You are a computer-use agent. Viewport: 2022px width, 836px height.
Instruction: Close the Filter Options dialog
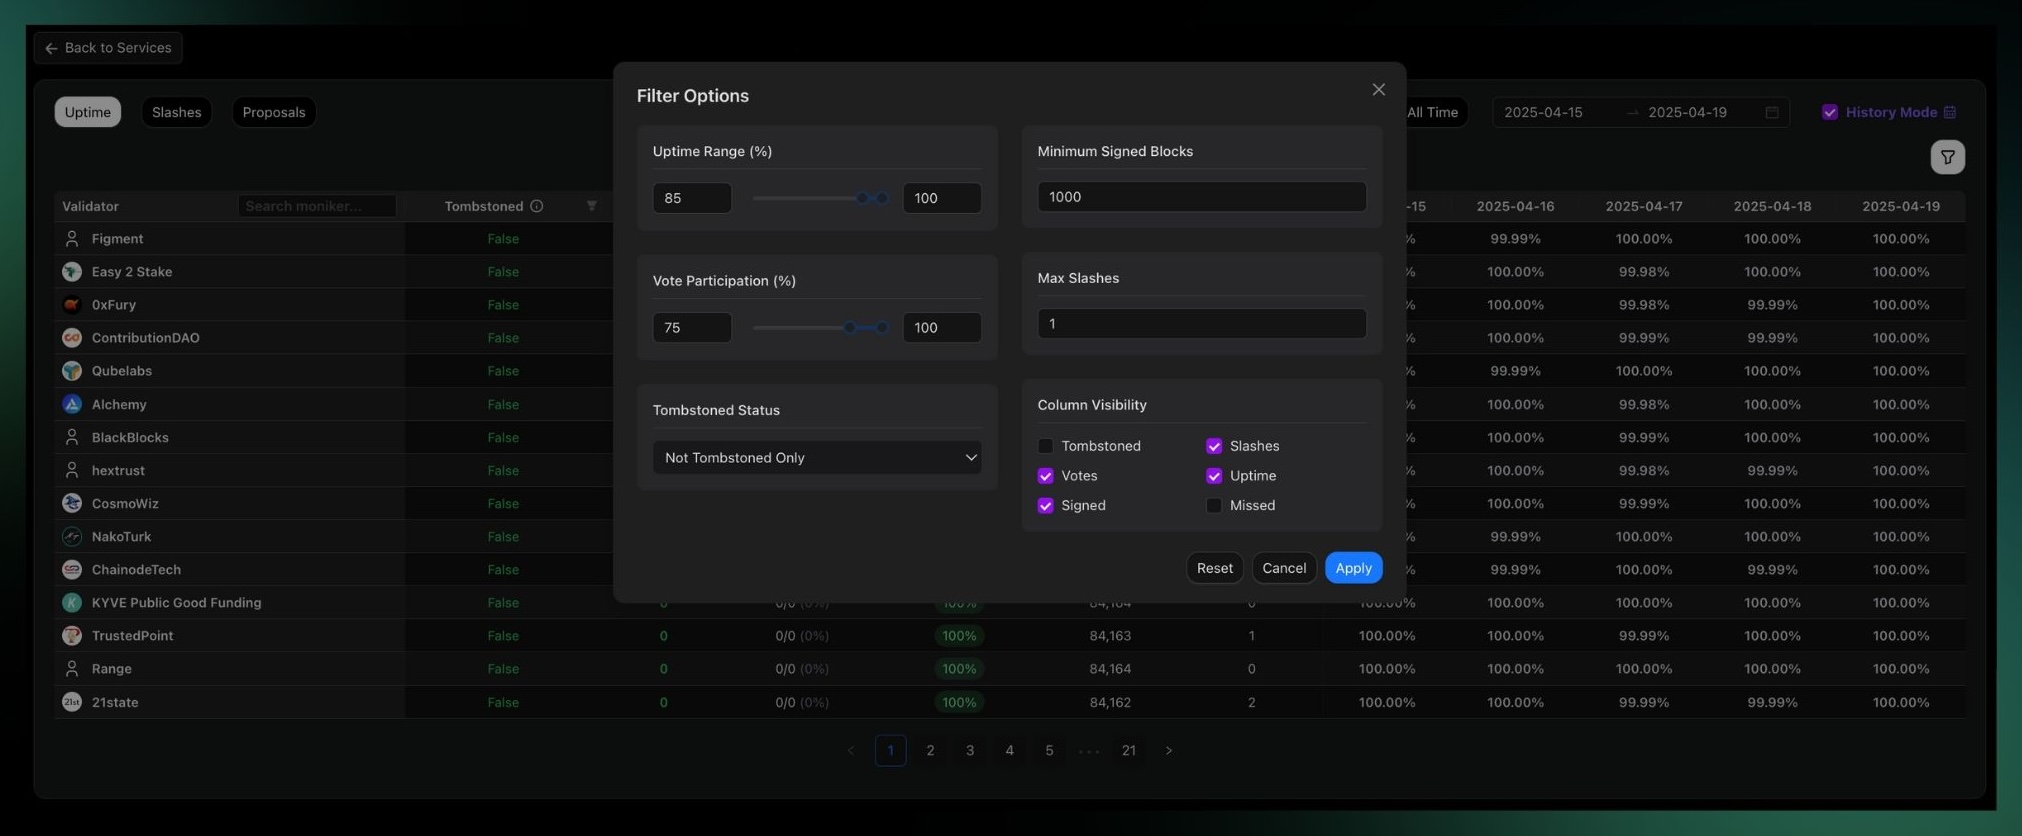pyautogui.click(x=1378, y=90)
